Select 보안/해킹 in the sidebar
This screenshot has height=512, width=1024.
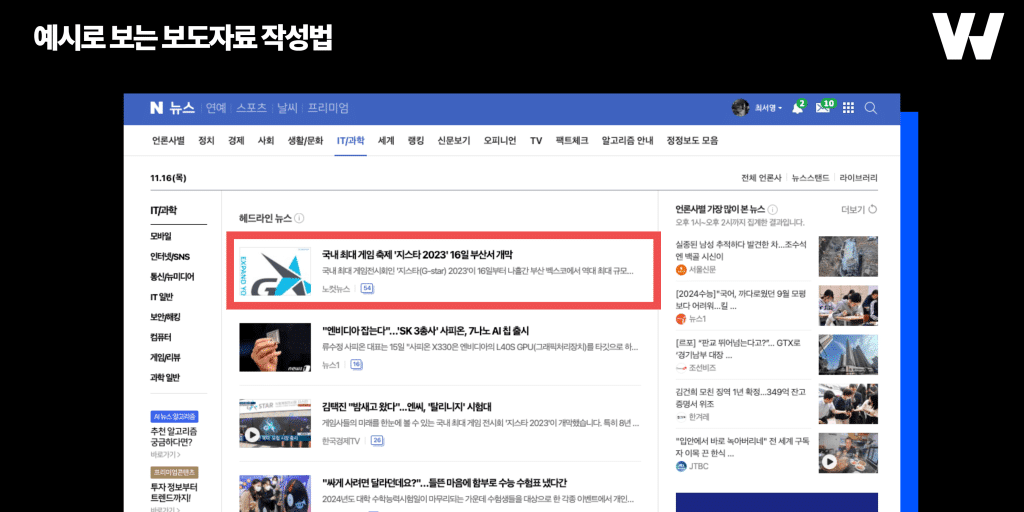(x=165, y=317)
